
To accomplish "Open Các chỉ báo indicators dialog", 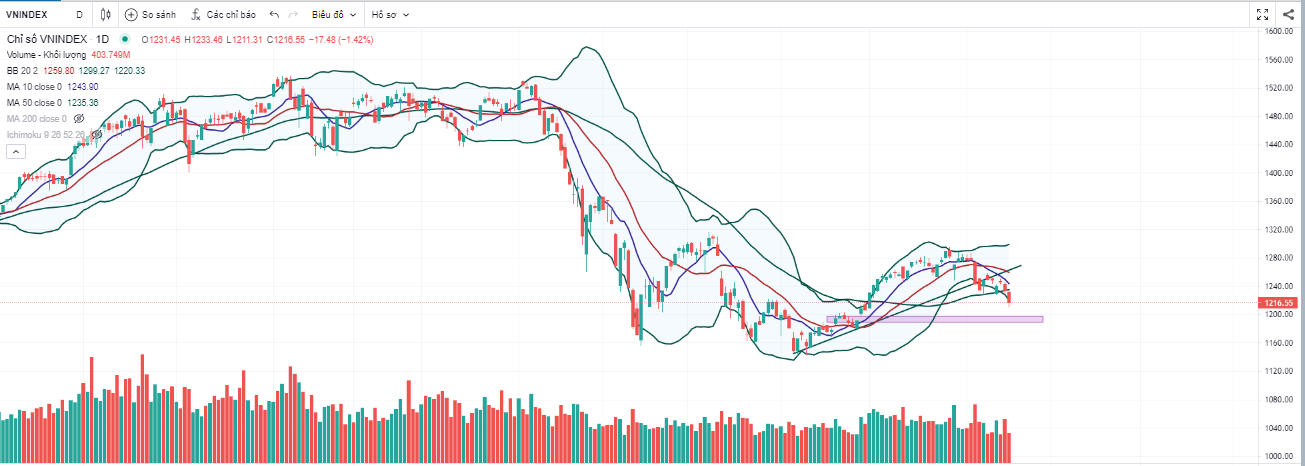I will pyautogui.click(x=222, y=15).
